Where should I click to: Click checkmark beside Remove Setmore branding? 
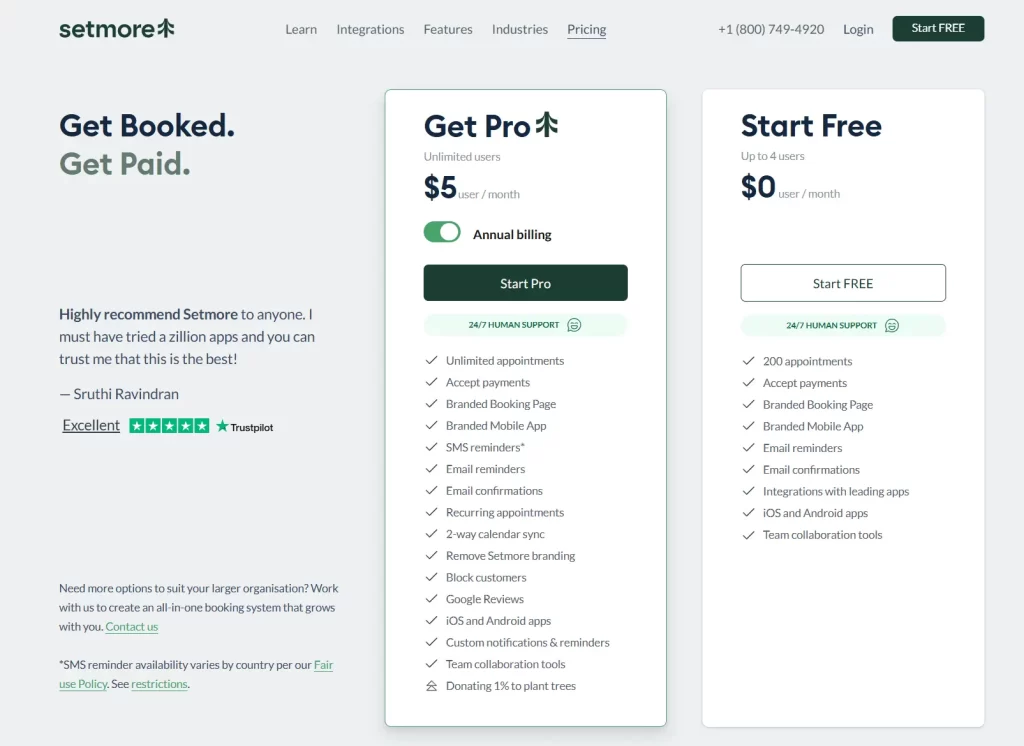coord(429,555)
